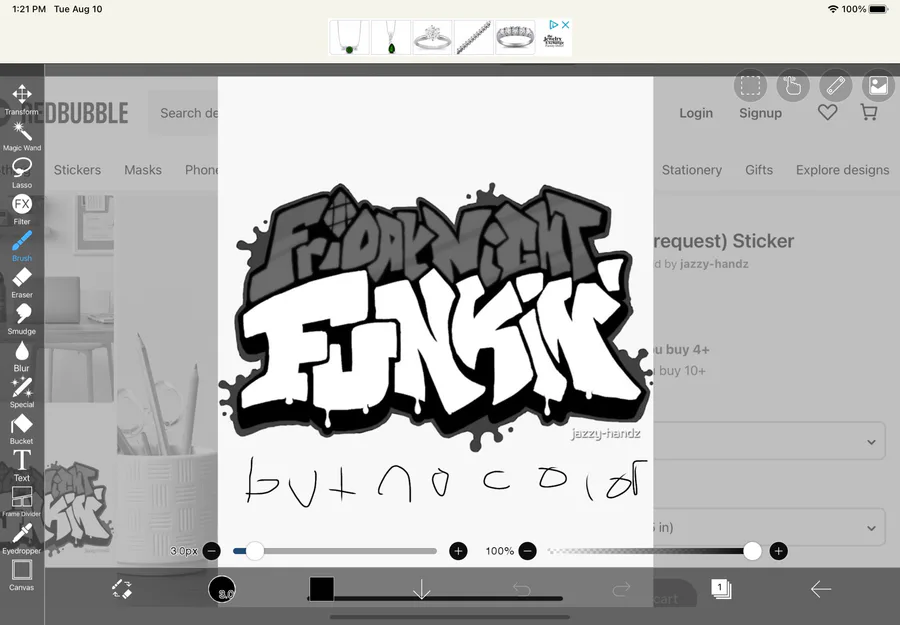
Task: Select the Text tool
Action: (22, 466)
